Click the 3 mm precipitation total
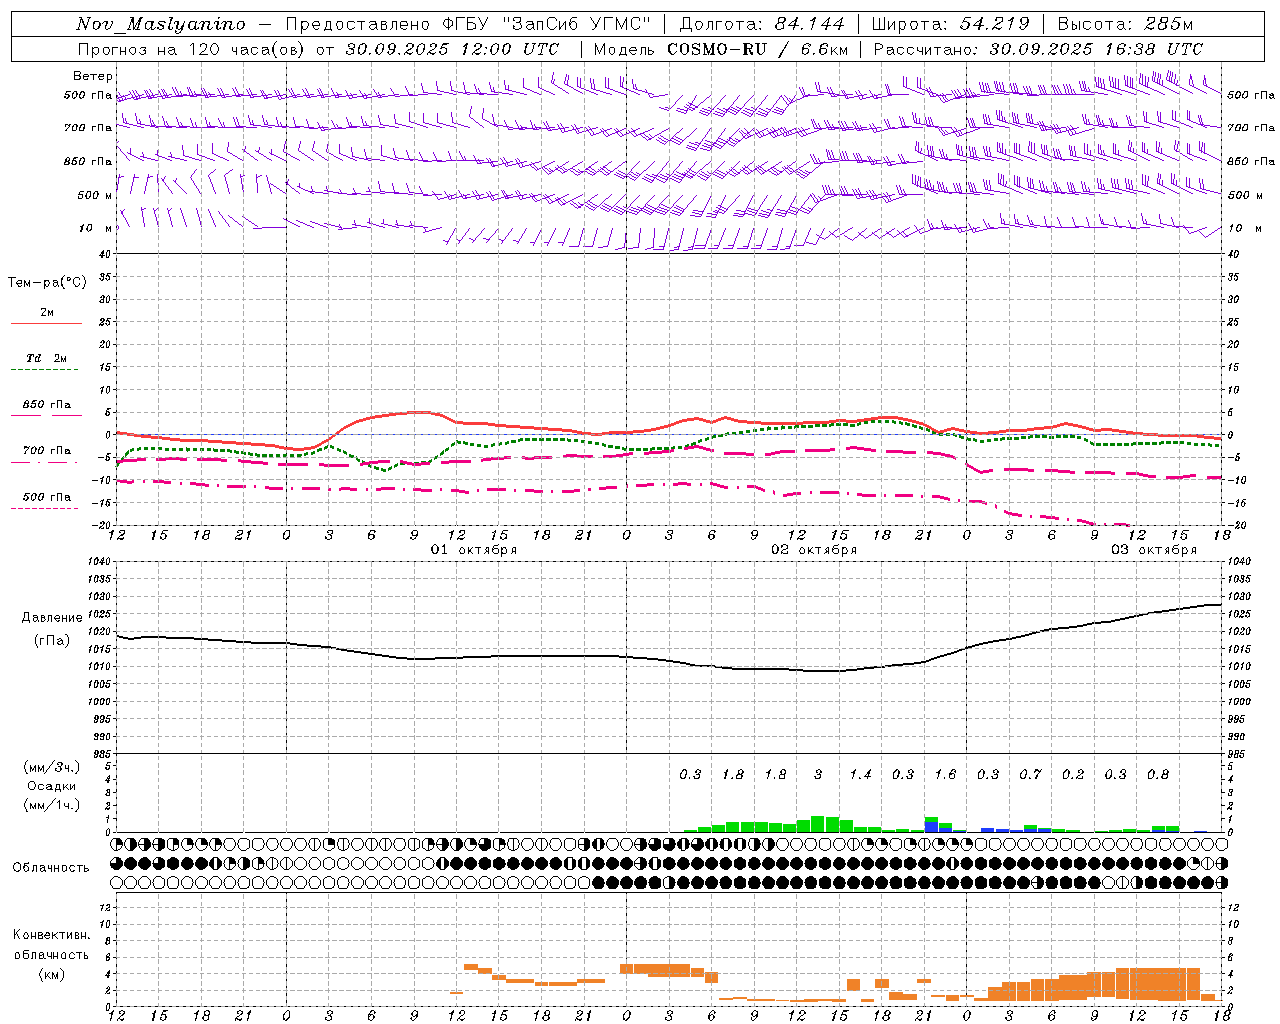 click(818, 775)
